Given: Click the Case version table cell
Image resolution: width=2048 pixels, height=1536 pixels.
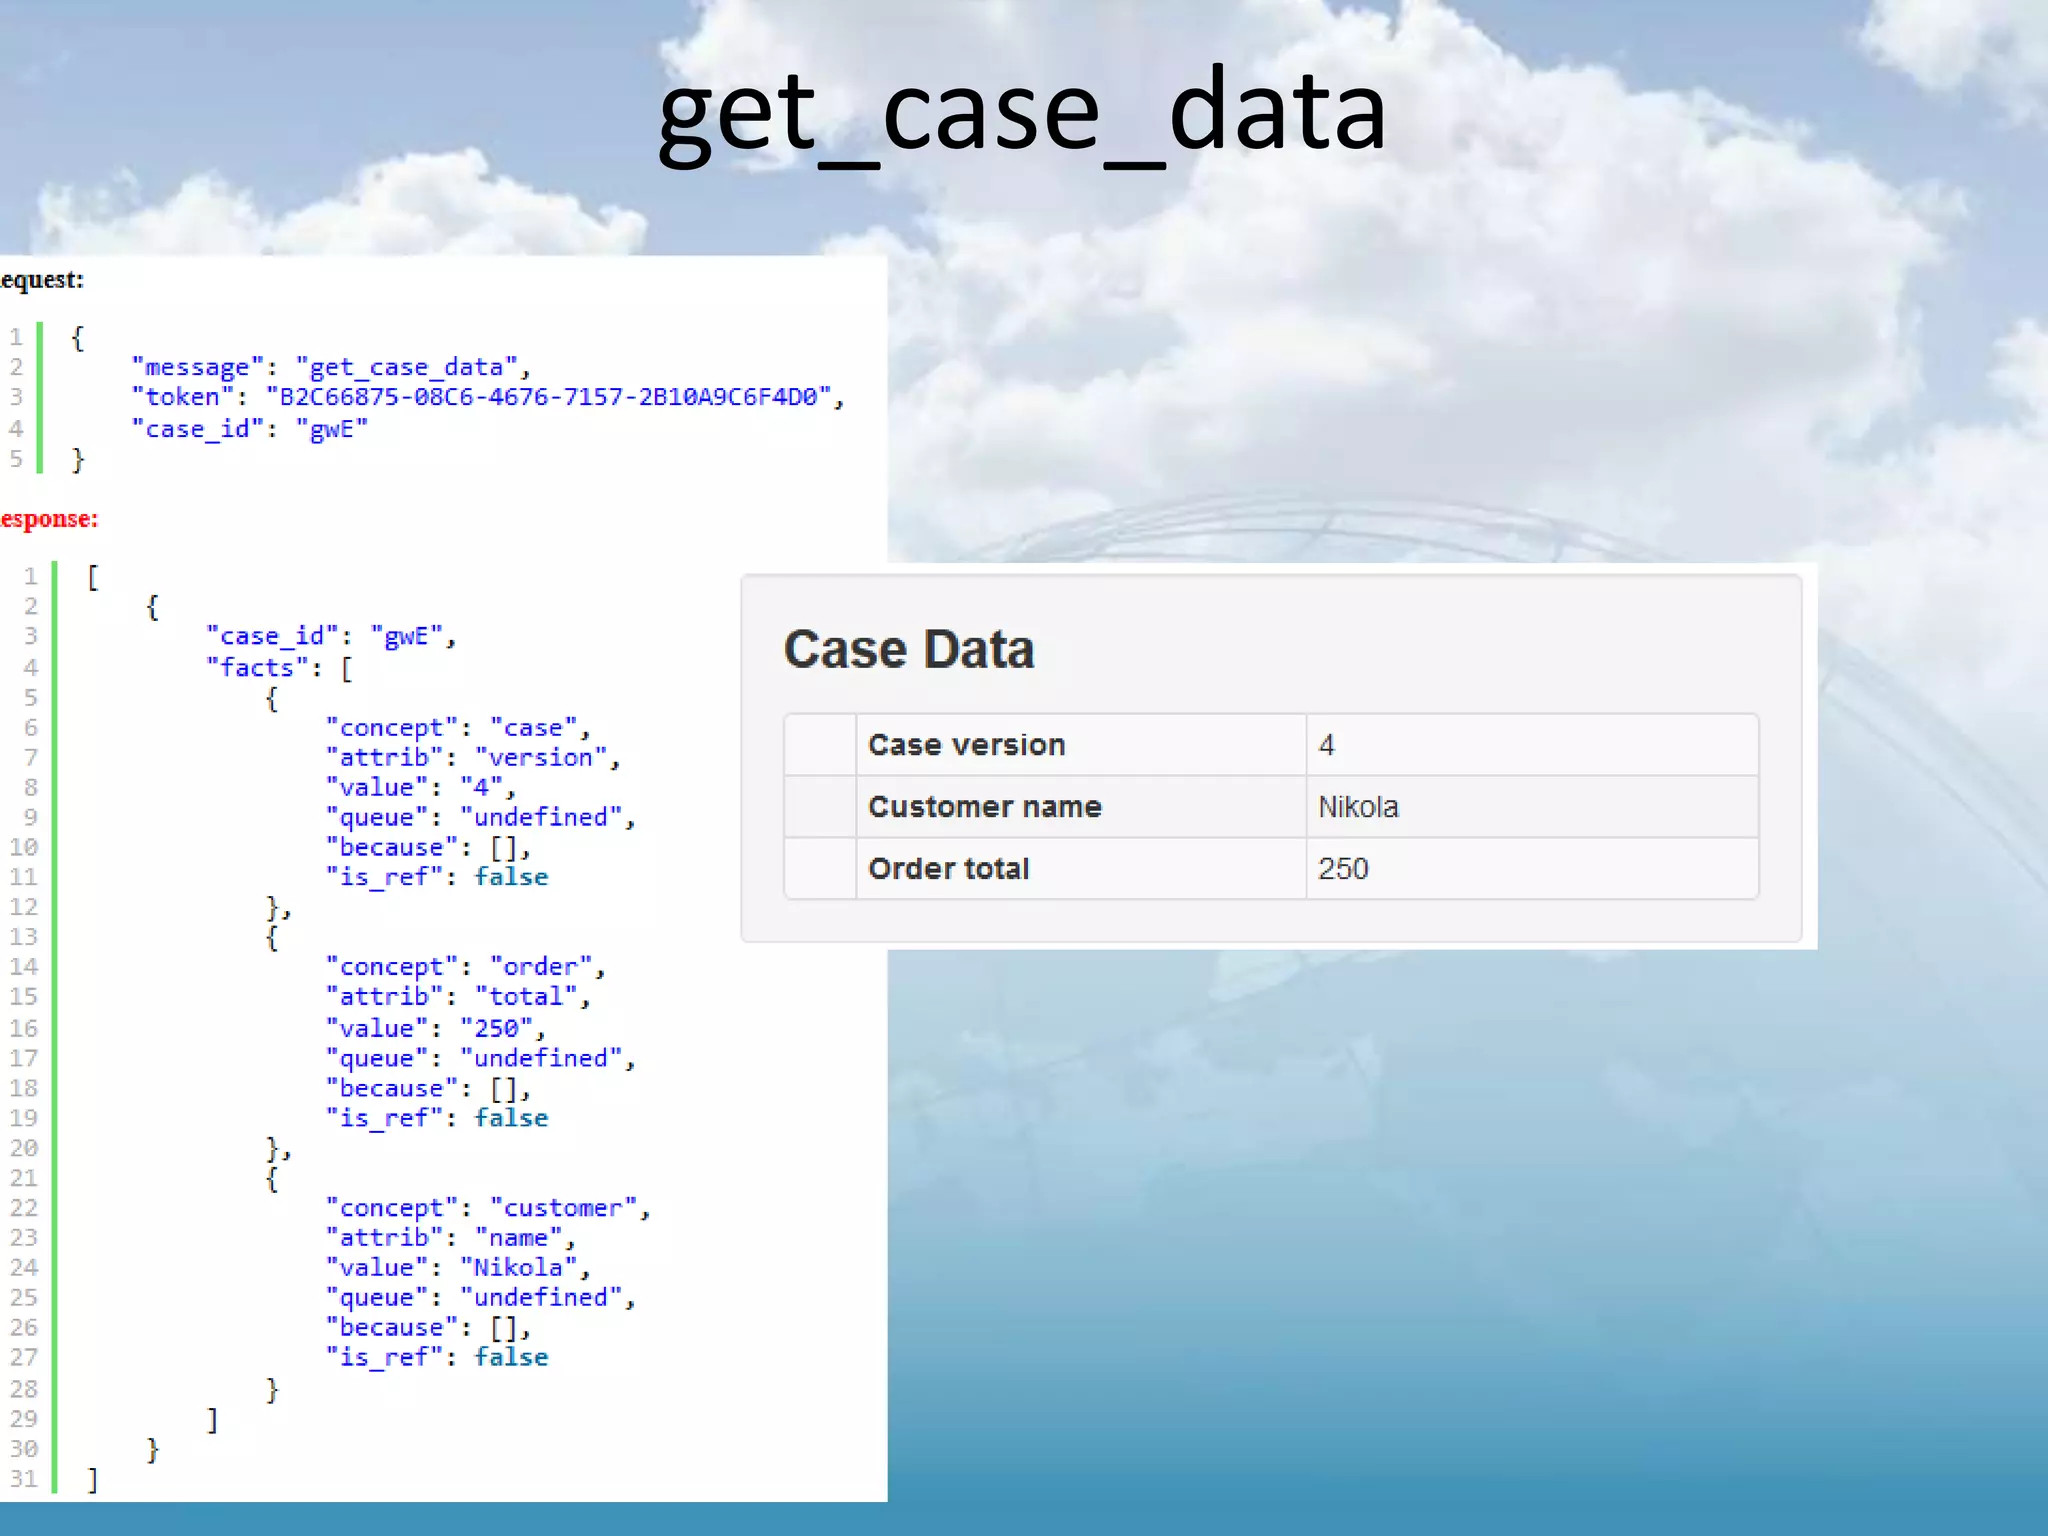Looking at the screenshot, I should pos(1081,745).
